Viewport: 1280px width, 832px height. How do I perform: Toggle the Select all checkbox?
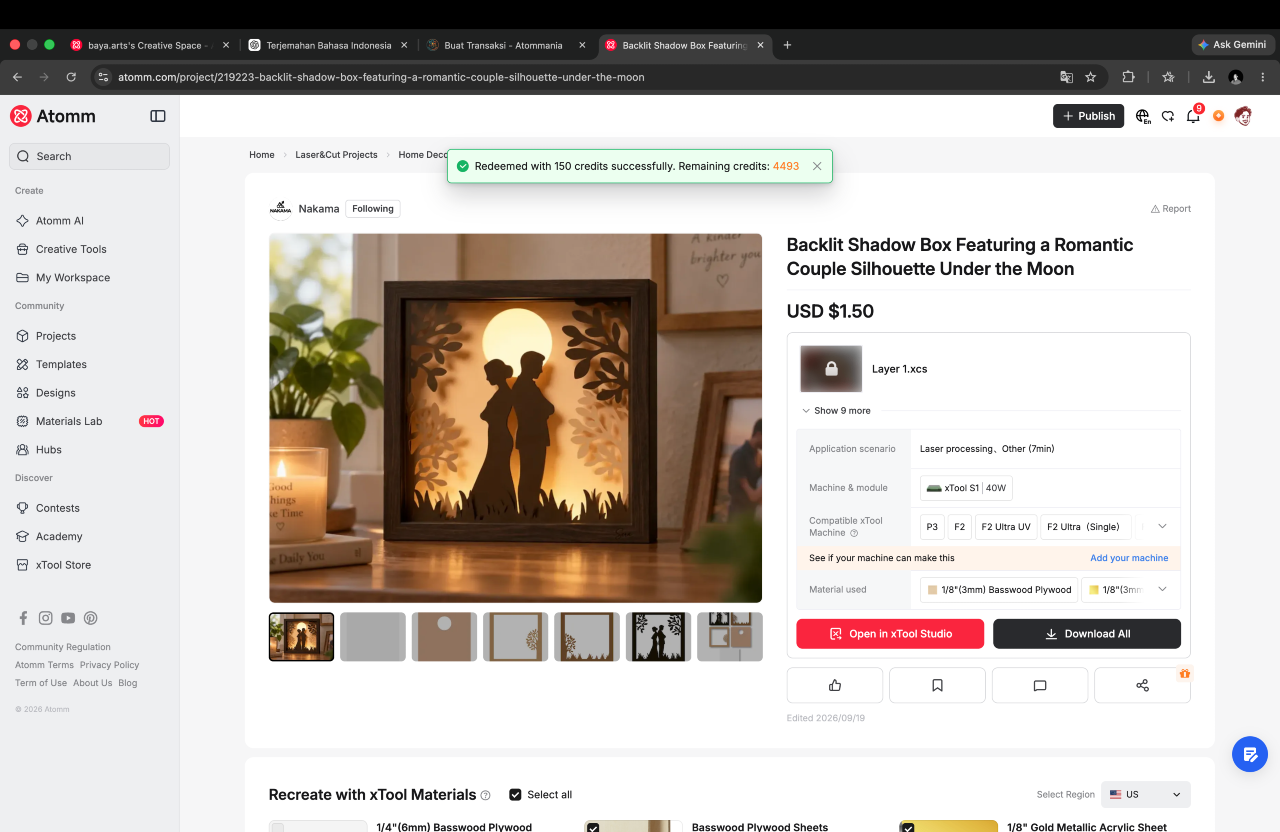pyautogui.click(x=515, y=794)
